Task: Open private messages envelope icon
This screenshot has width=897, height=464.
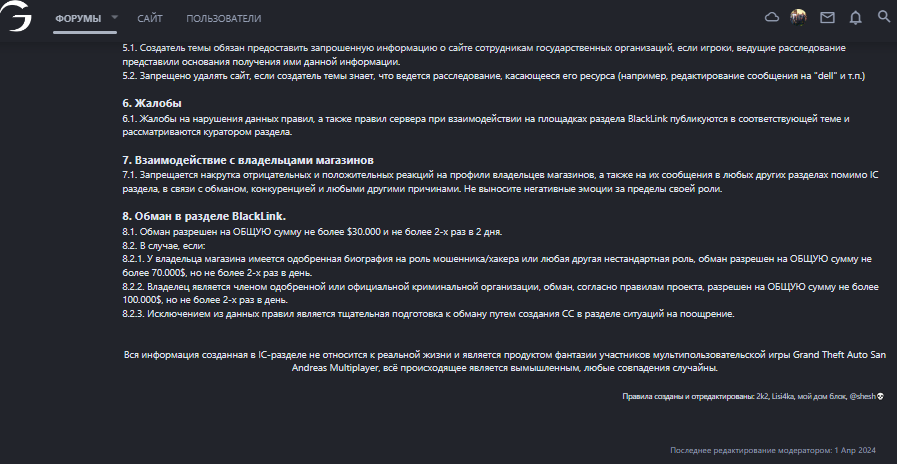Action: click(x=827, y=17)
